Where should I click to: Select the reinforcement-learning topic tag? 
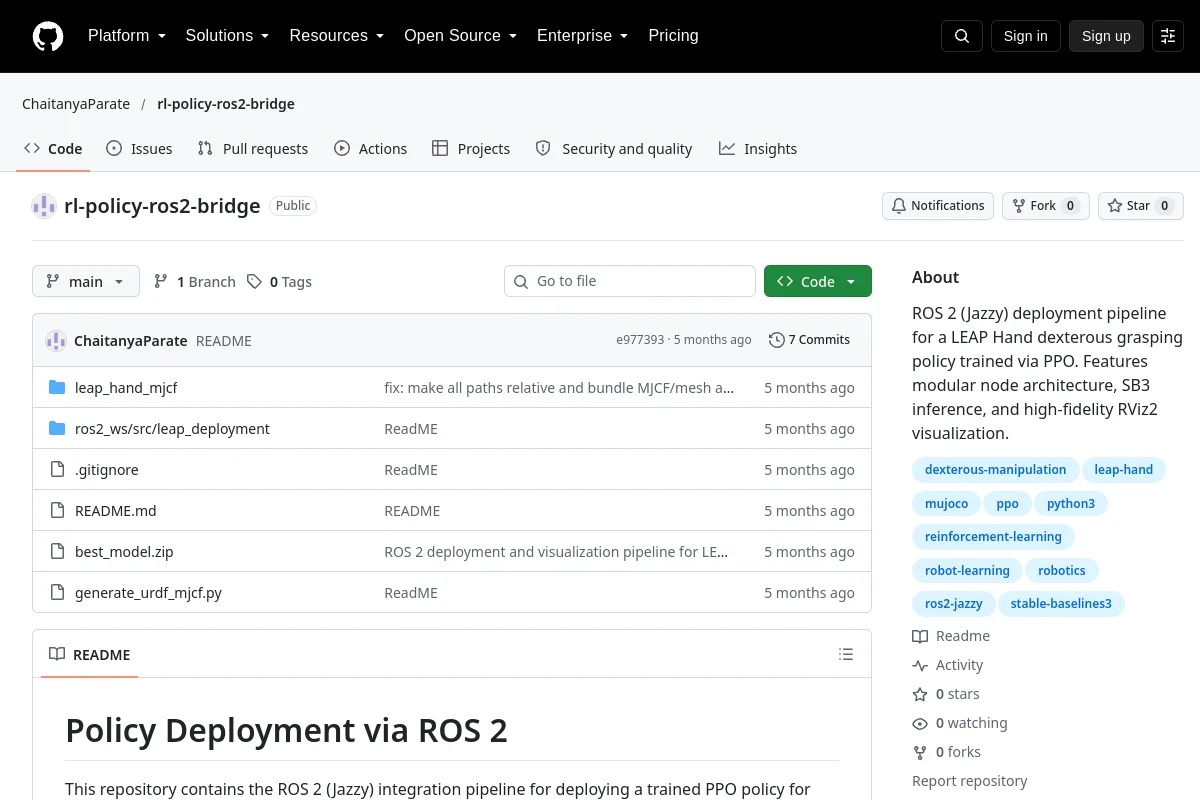point(993,537)
